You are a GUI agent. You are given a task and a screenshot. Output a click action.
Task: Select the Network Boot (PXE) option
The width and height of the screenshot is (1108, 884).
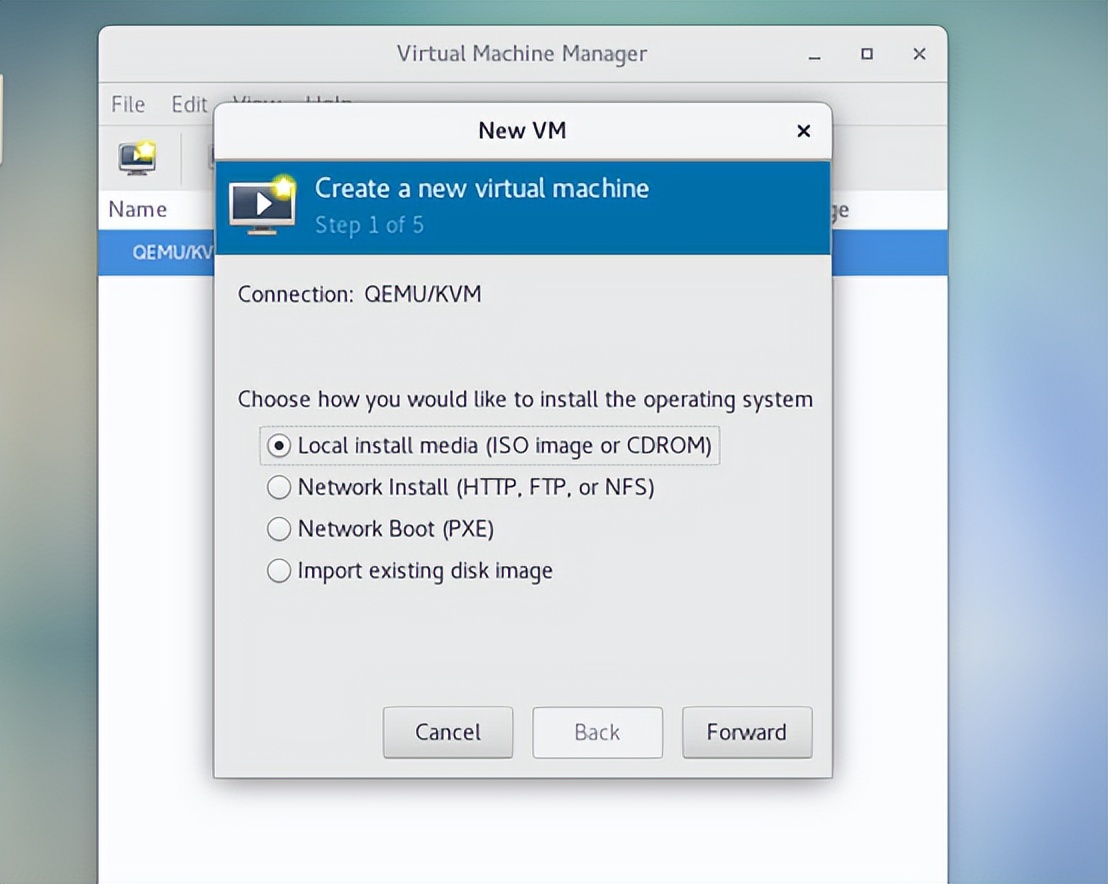coord(280,529)
